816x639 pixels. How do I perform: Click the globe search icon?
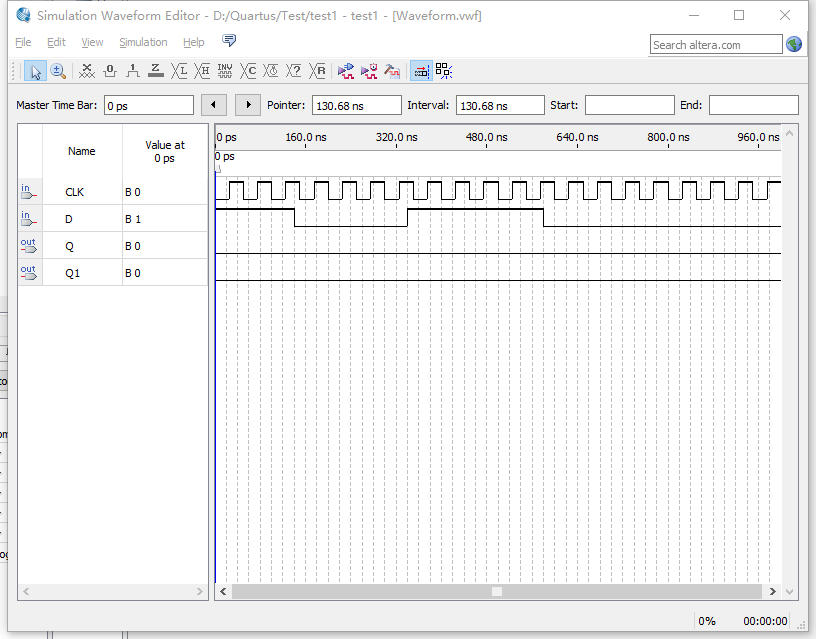point(794,45)
